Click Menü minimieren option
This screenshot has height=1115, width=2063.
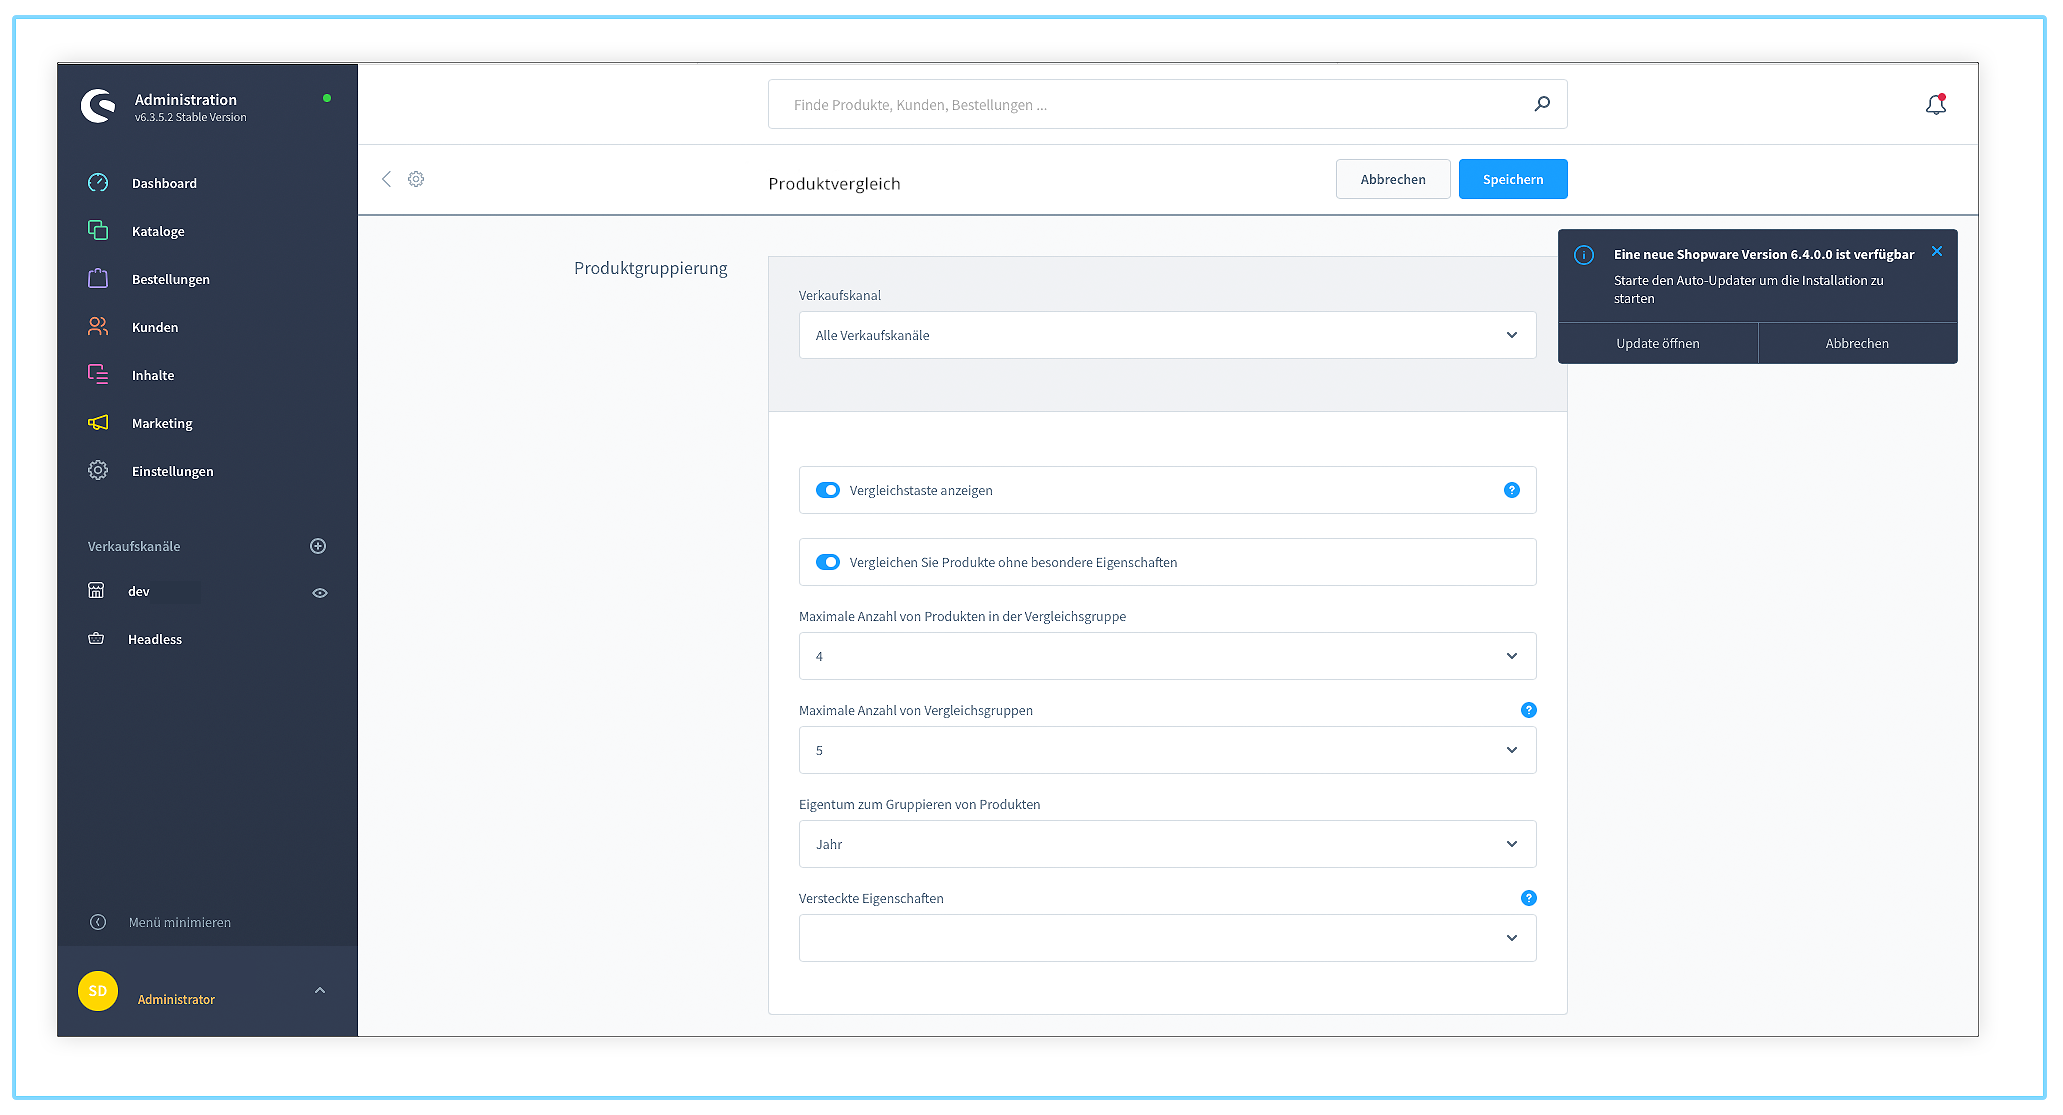tap(178, 923)
